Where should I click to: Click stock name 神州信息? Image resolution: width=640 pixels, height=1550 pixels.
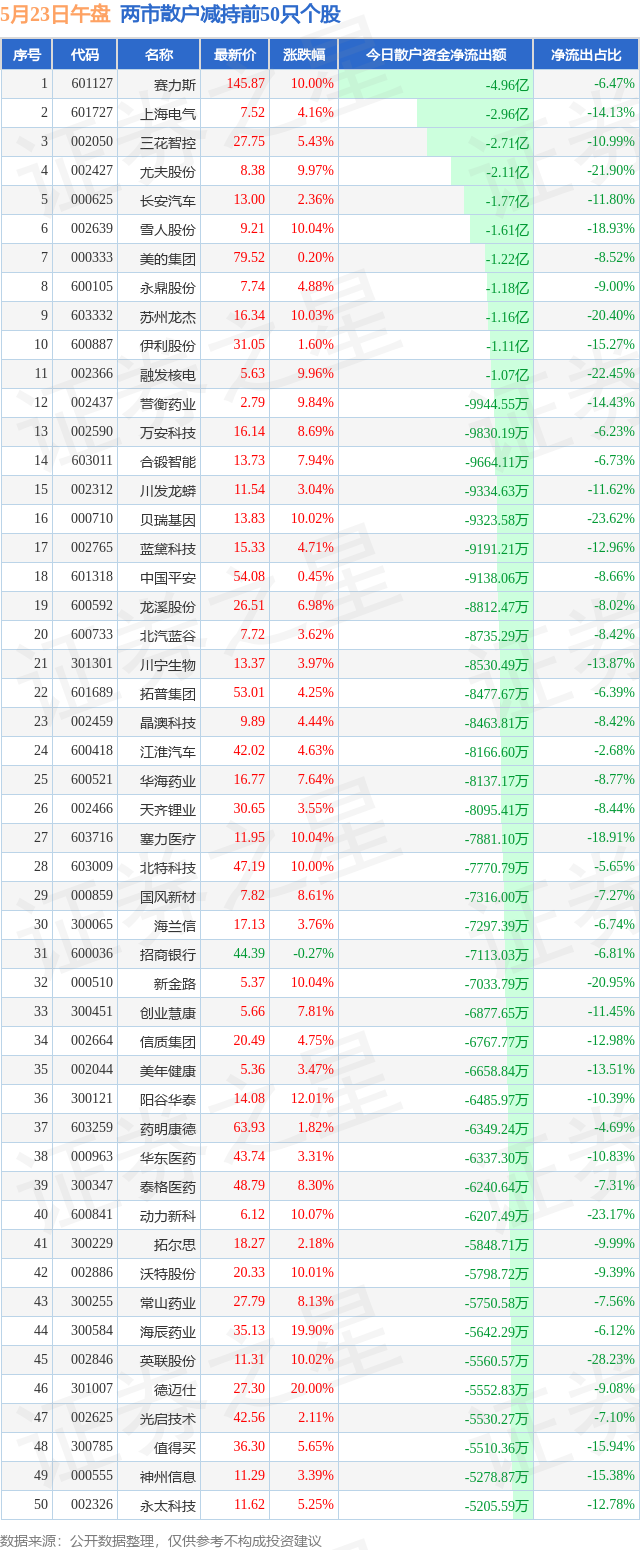tap(169, 1476)
